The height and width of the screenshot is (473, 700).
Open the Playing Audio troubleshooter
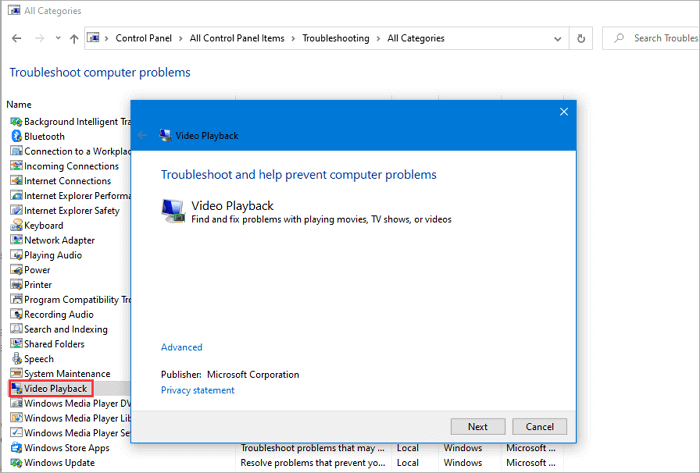tap(53, 255)
